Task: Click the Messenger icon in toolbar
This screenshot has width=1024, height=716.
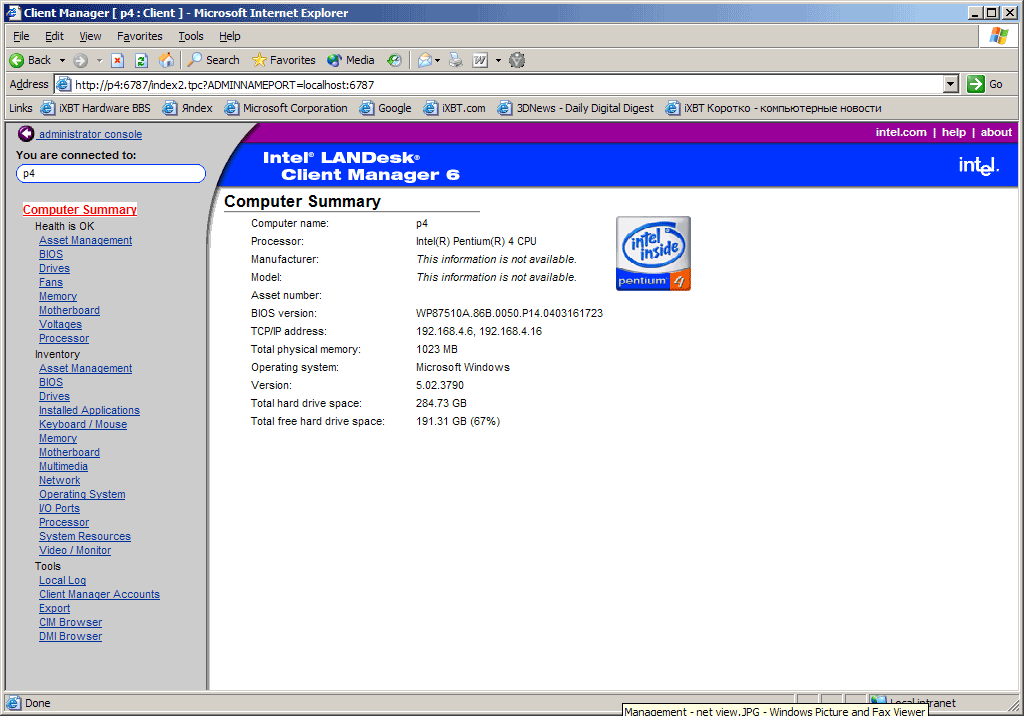Action: point(517,60)
